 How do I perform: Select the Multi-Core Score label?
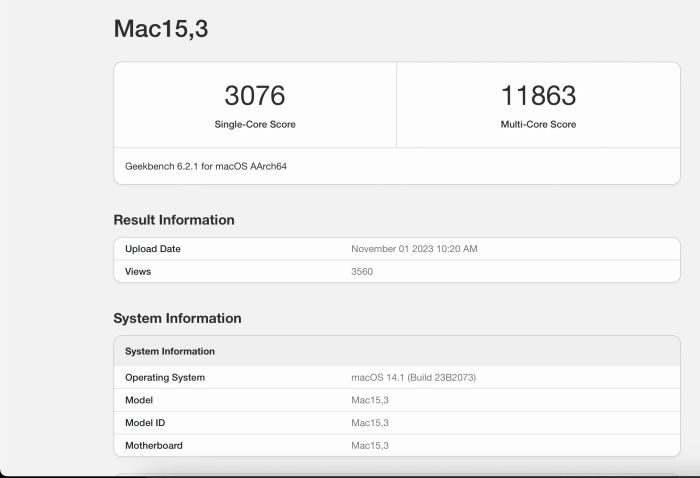click(x=538, y=125)
